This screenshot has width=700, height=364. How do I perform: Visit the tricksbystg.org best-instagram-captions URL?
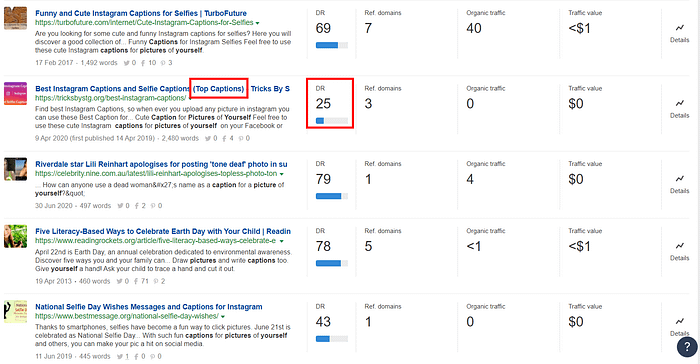[111, 98]
